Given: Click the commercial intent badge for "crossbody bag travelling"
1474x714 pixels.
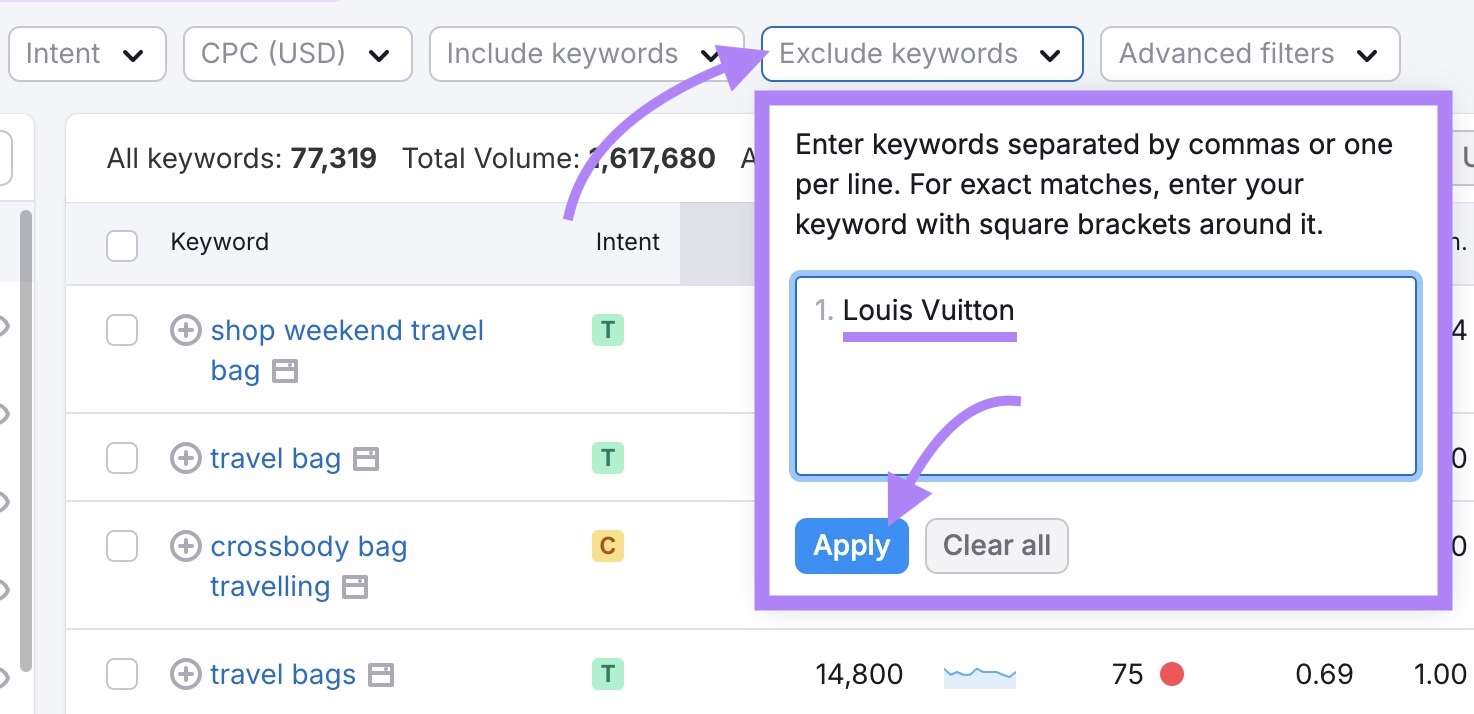Looking at the screenshot, I should pos(607,546).
